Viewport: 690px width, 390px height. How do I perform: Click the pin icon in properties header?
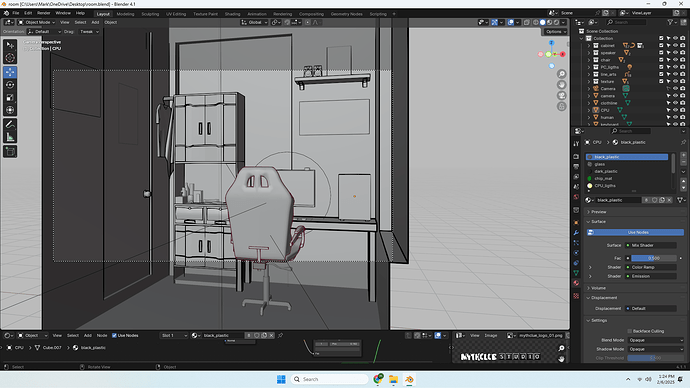(683, 142)
